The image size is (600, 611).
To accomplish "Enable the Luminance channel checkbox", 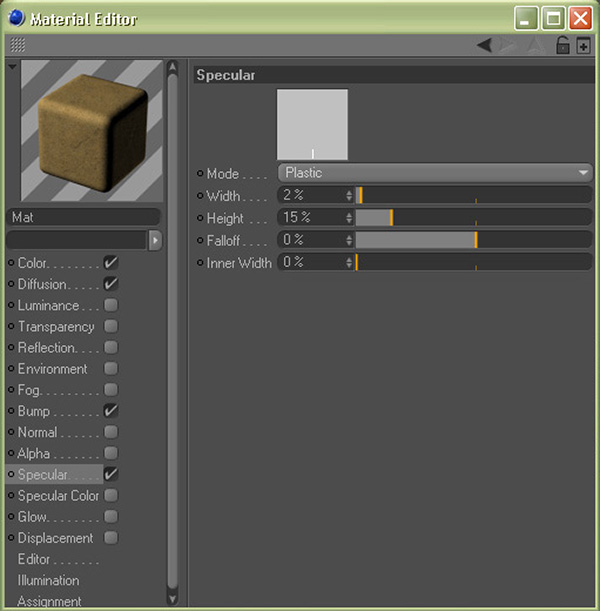I will (111, 305).
